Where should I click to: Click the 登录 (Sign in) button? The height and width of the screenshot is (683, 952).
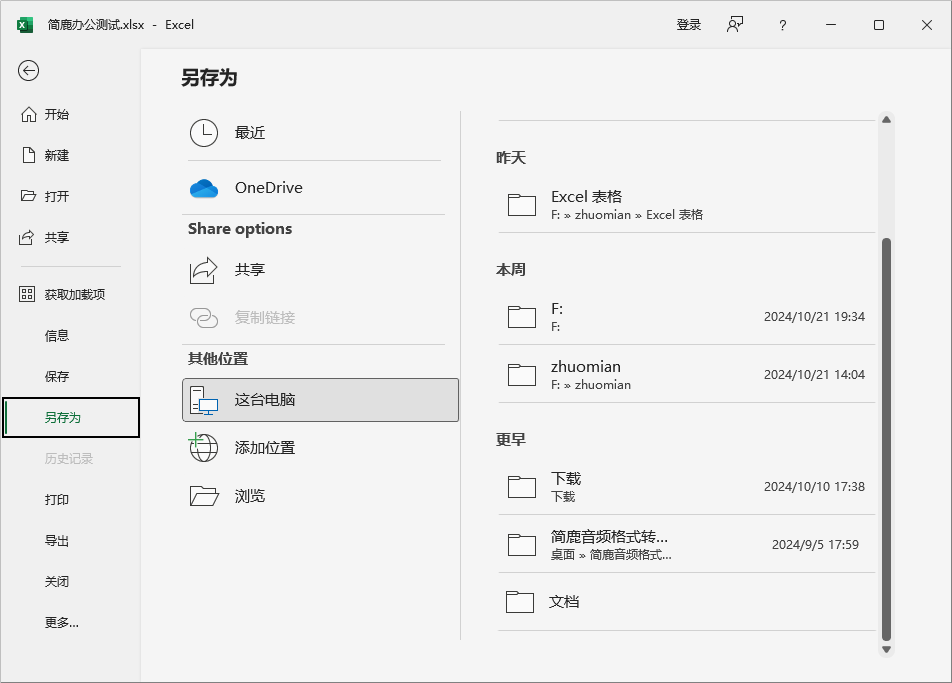689,24
